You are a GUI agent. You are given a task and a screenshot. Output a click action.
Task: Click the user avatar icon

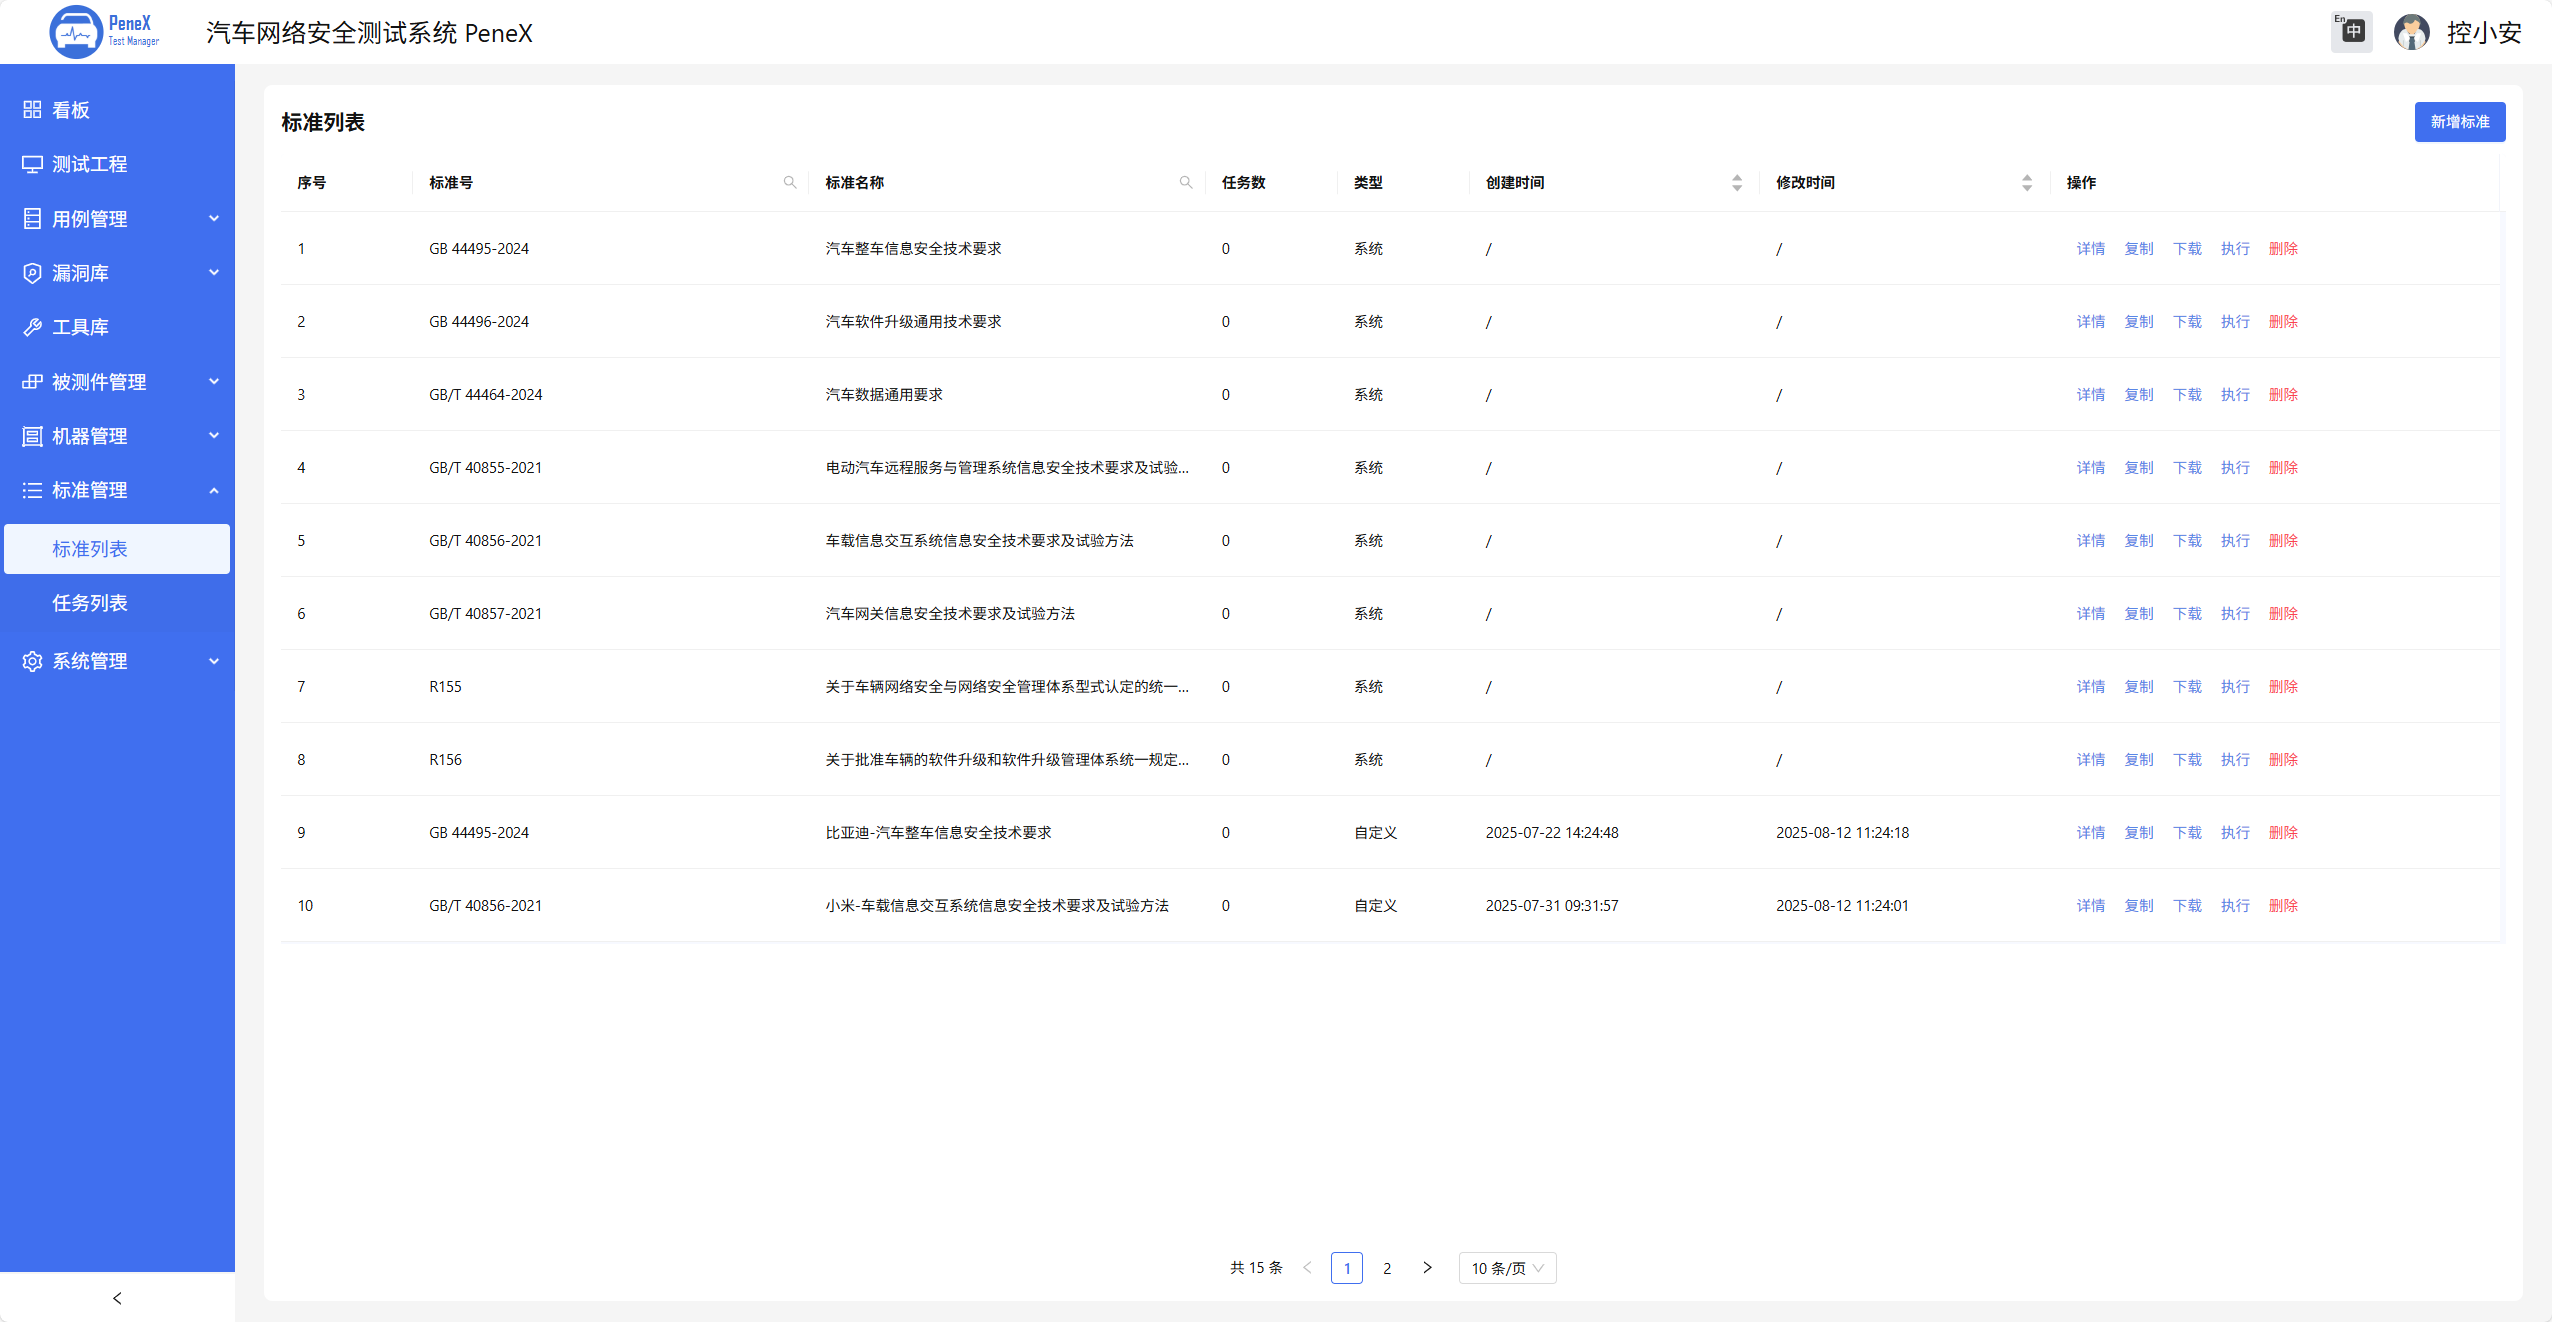click(2411, 32)
